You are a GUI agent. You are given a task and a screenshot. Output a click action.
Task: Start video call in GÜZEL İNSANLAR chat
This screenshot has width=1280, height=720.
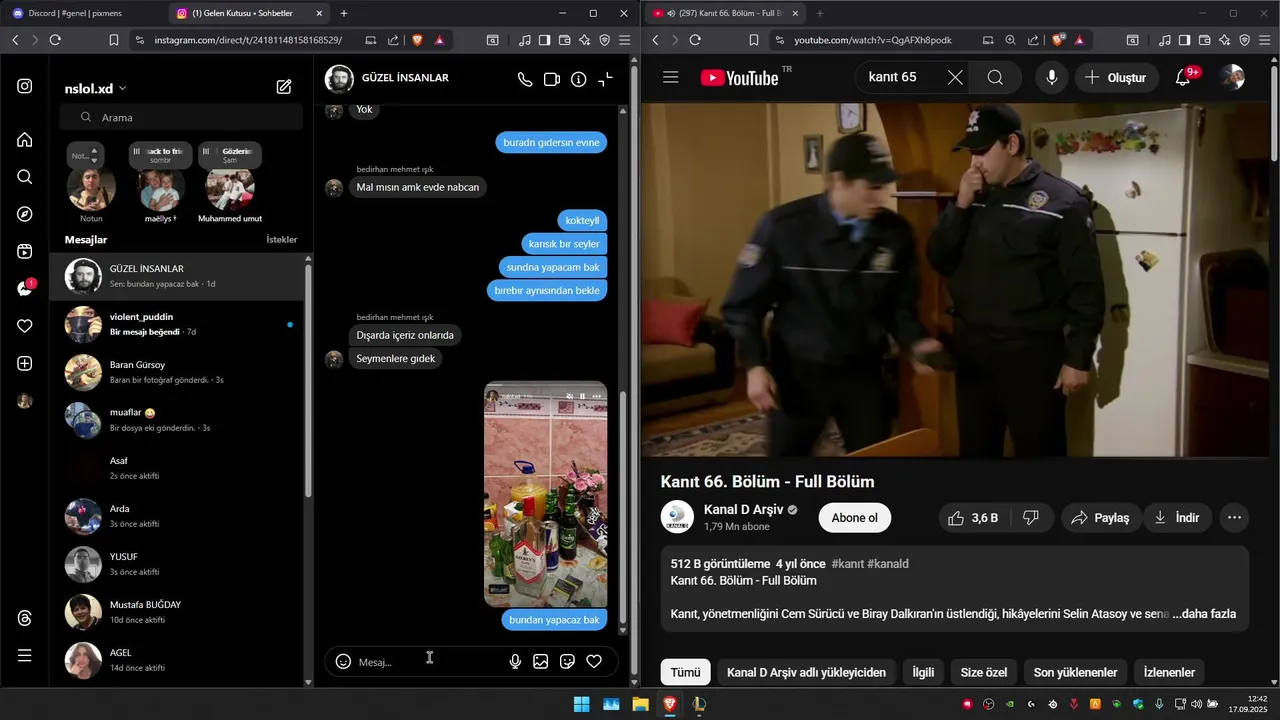click(x=552, y=80)
